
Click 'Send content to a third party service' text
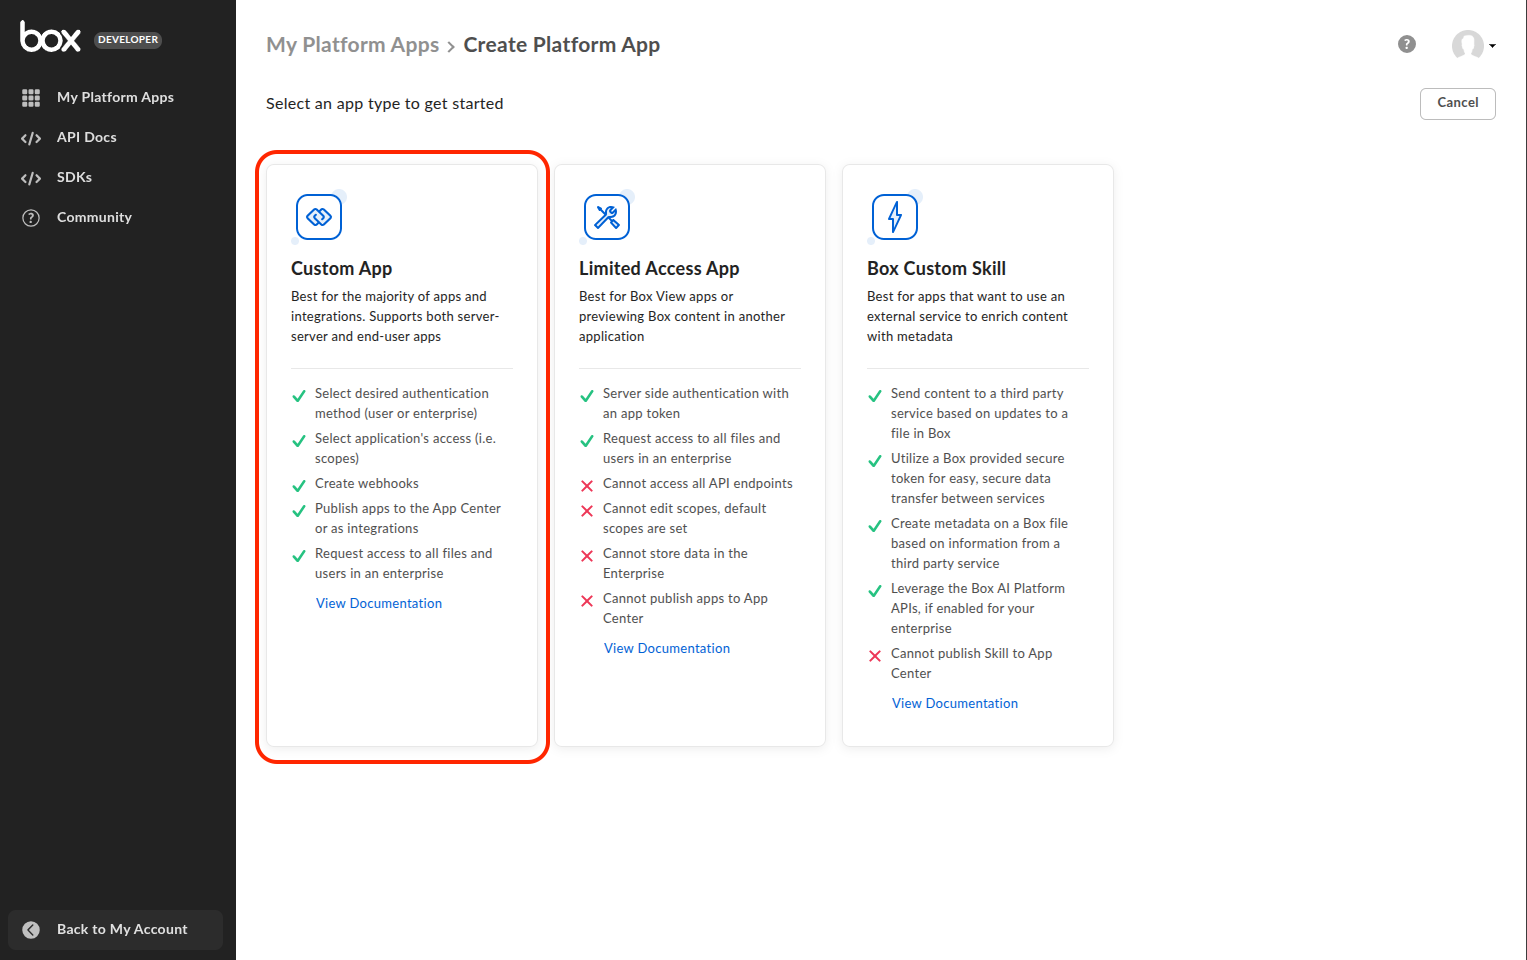979,413
